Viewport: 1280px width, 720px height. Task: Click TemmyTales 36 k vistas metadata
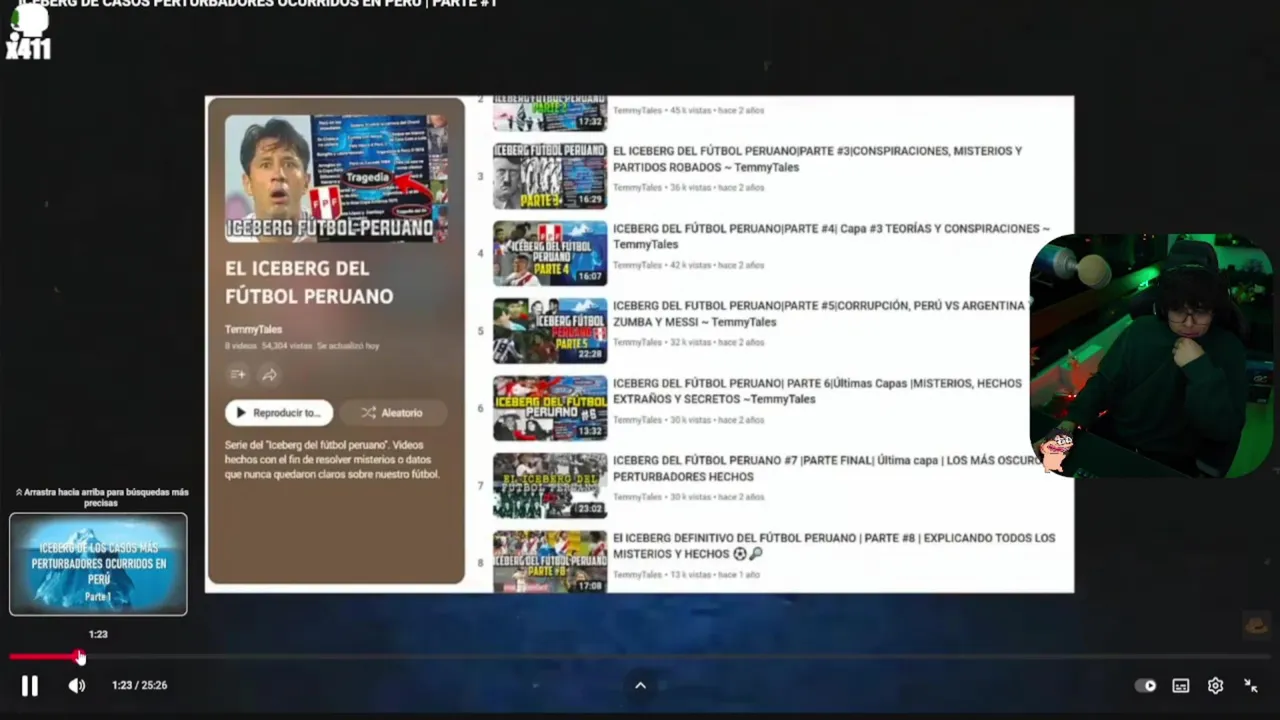(x=688, y=188)
